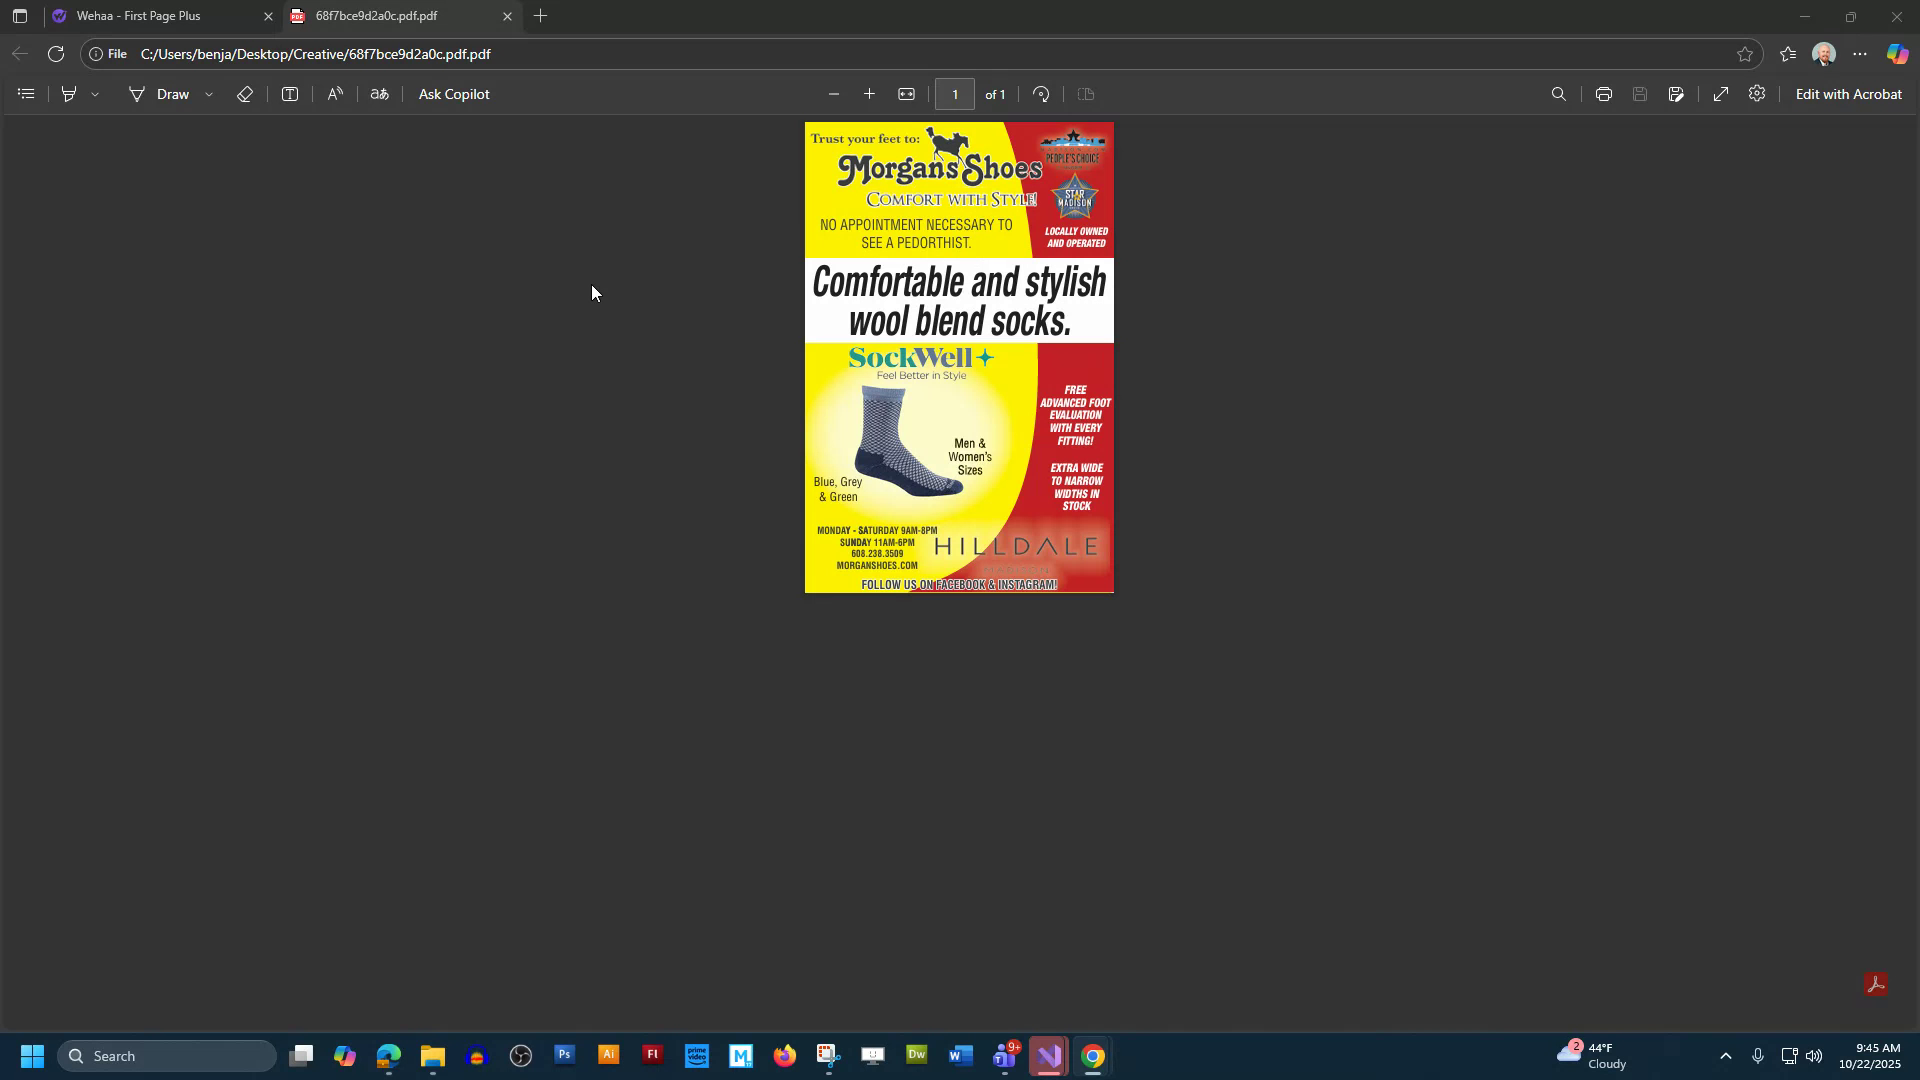Open the highlighter options dropdown

coord(95,93)
